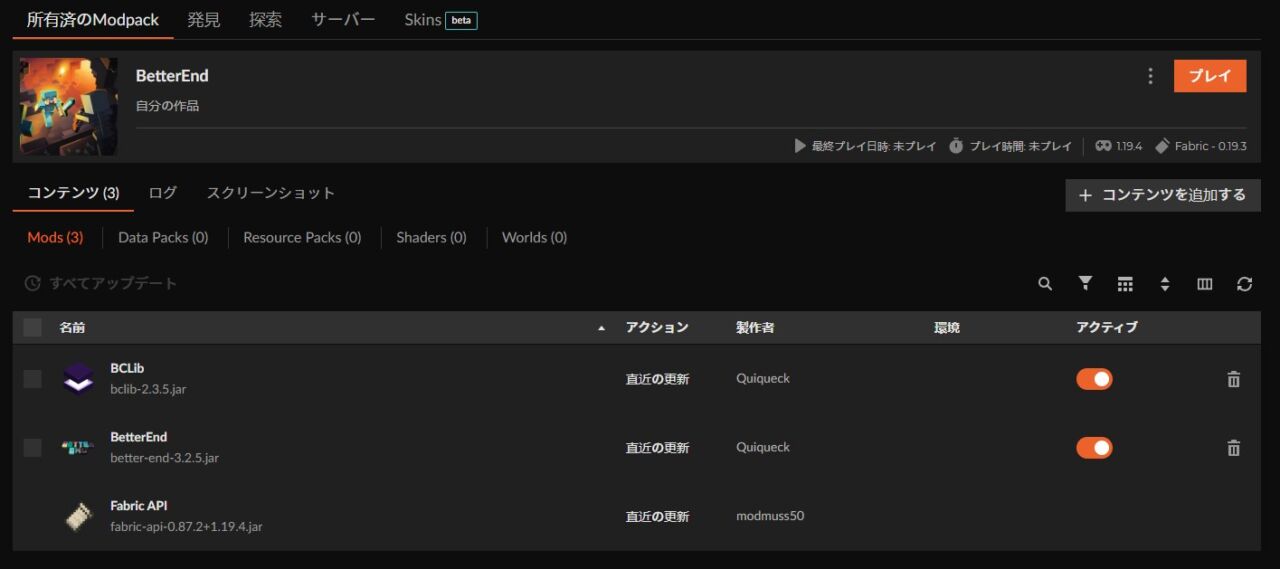The height and width of the screenshot is (569, 1280).
Task: Click すべてアップデート button
Action: [101, 284]
